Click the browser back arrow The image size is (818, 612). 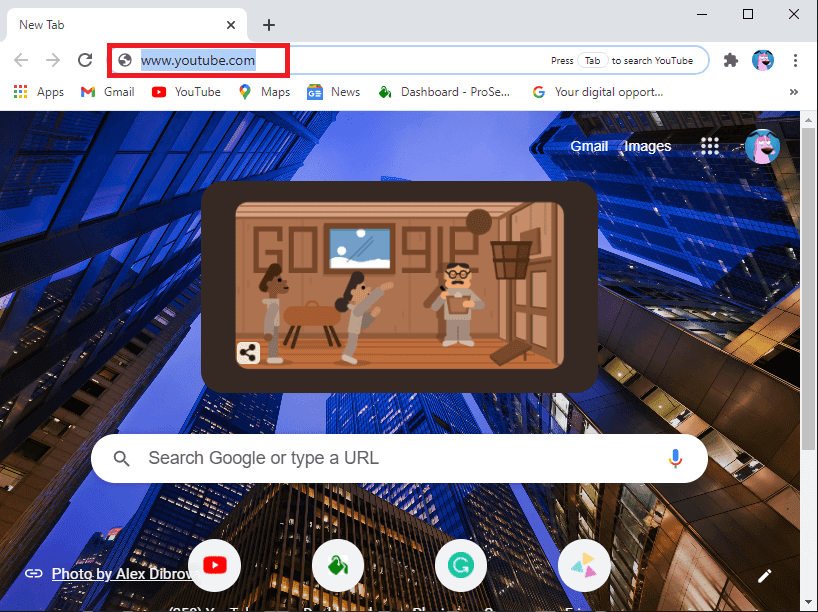tap(21, 60)
